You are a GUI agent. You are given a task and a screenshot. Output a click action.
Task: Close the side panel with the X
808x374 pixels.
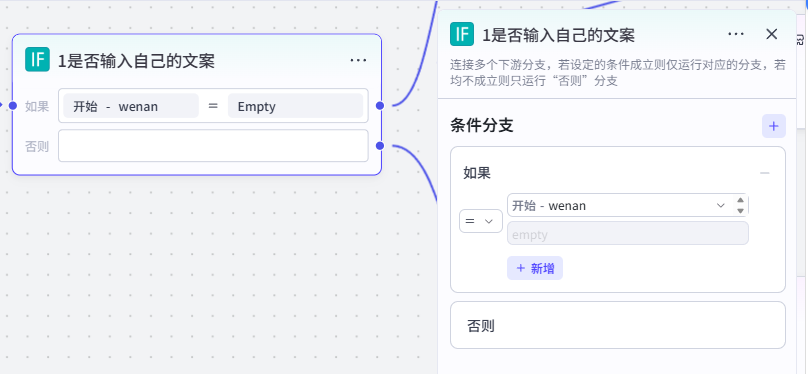[x=771, y=34]
